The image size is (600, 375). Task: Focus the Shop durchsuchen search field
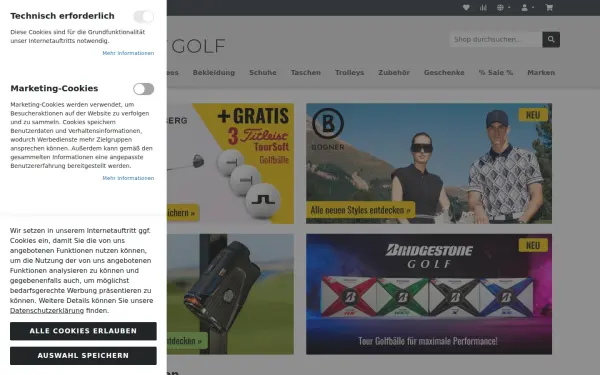point(496,39)
